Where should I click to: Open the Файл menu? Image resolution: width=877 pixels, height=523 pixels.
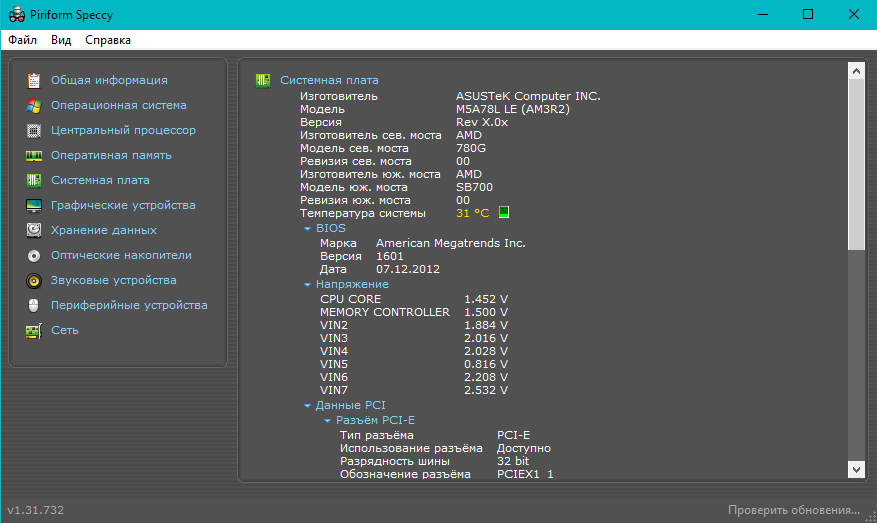(x=22, y=40)
